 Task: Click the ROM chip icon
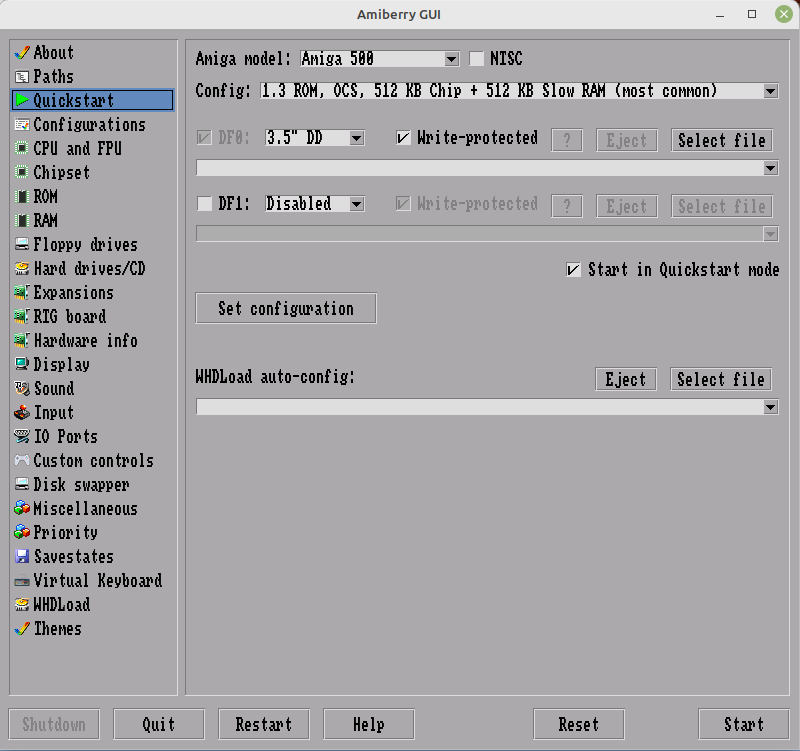22,196
